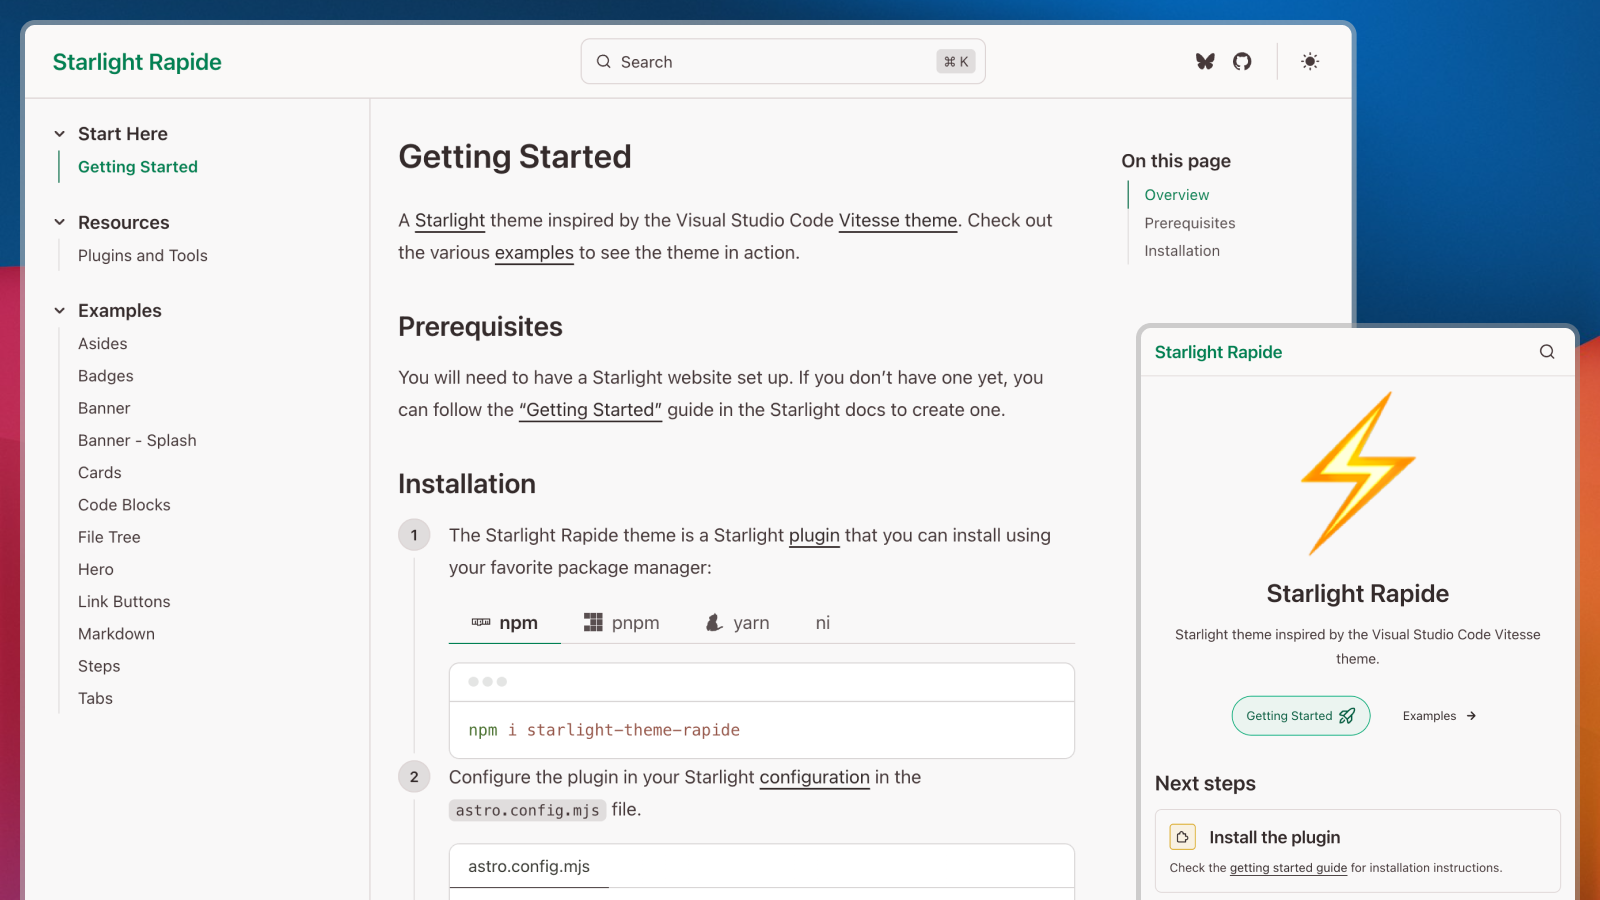This screenshot has height=900, width=1600.
Task: Open the GitHub icon link
Action: (1242, 61)
